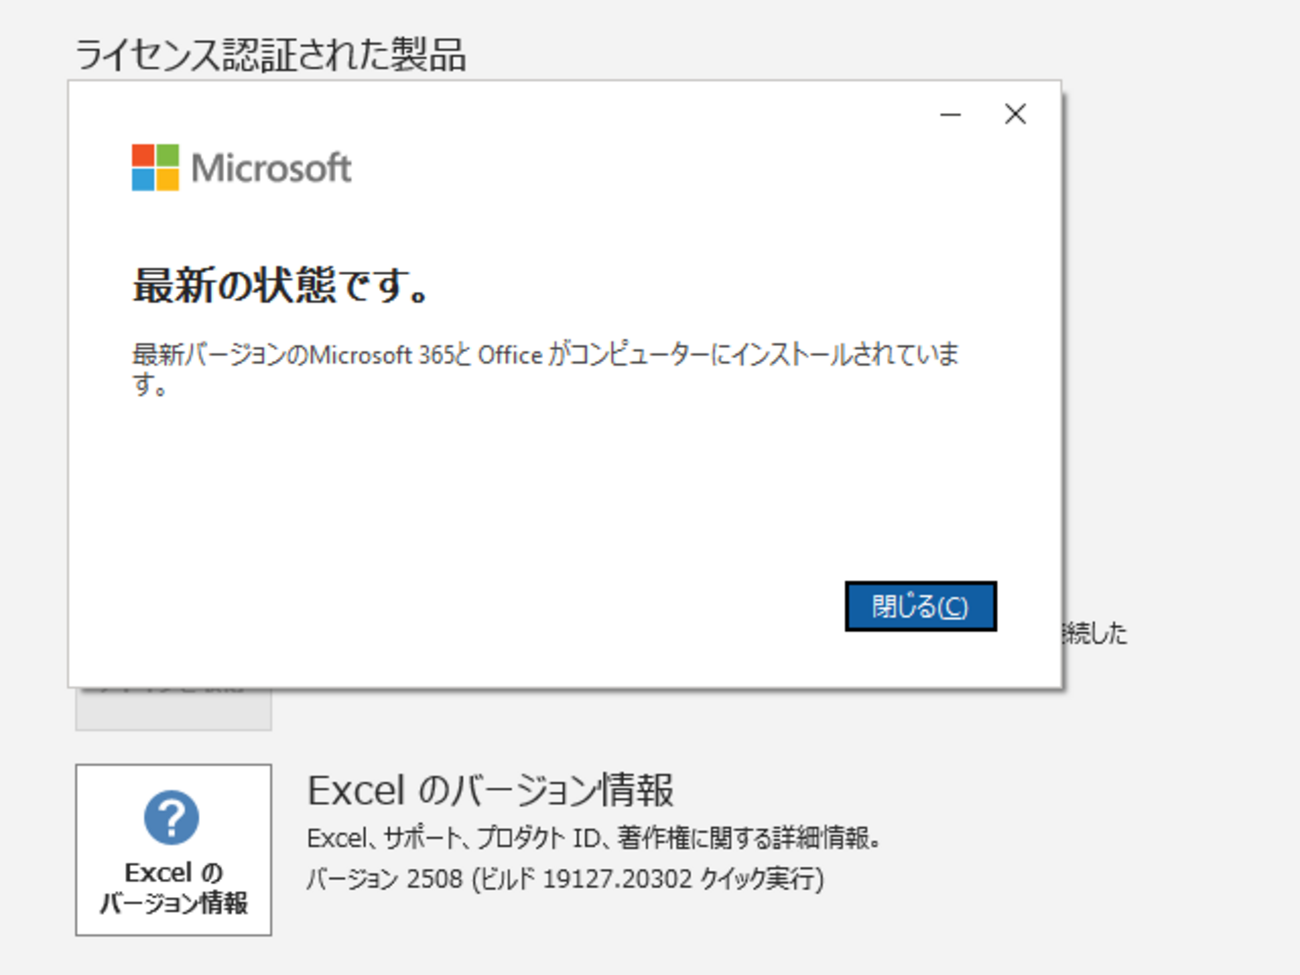Click the large Excel のバージョン情報 heading
The image size is (1300, 975).
coord(490,790)
